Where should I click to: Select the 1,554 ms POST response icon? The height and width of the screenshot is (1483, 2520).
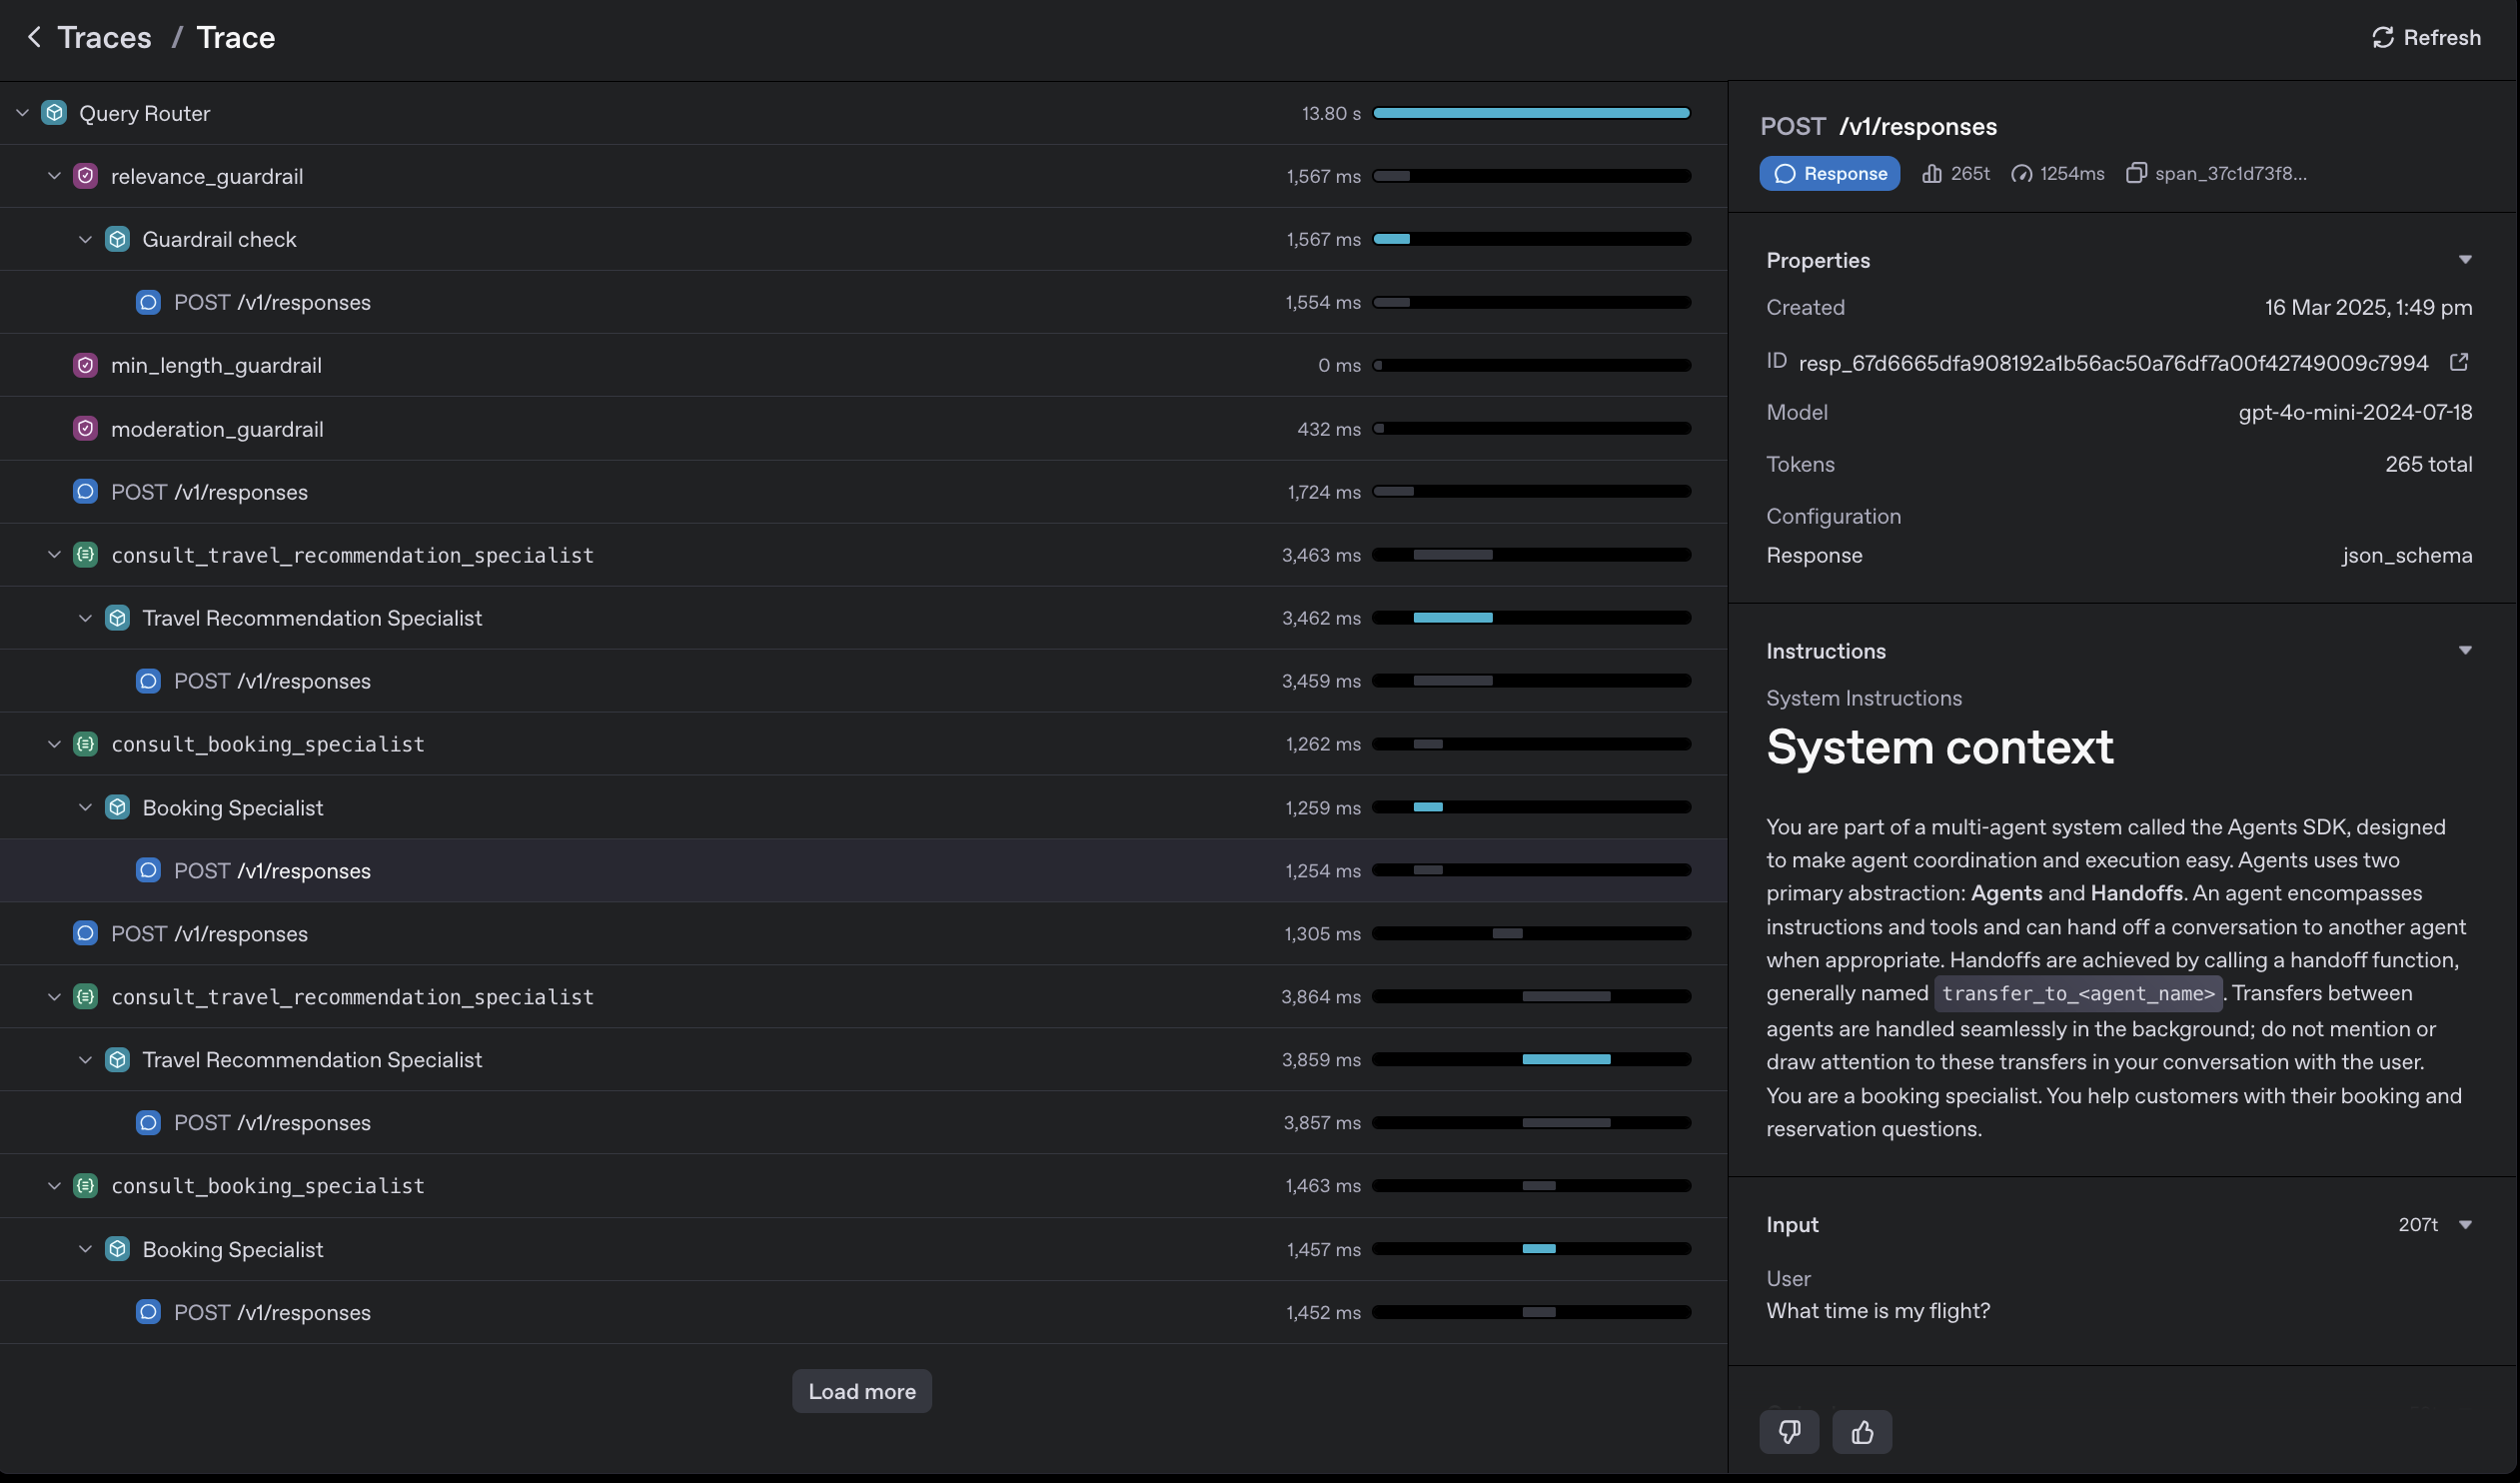coord(148,302)
